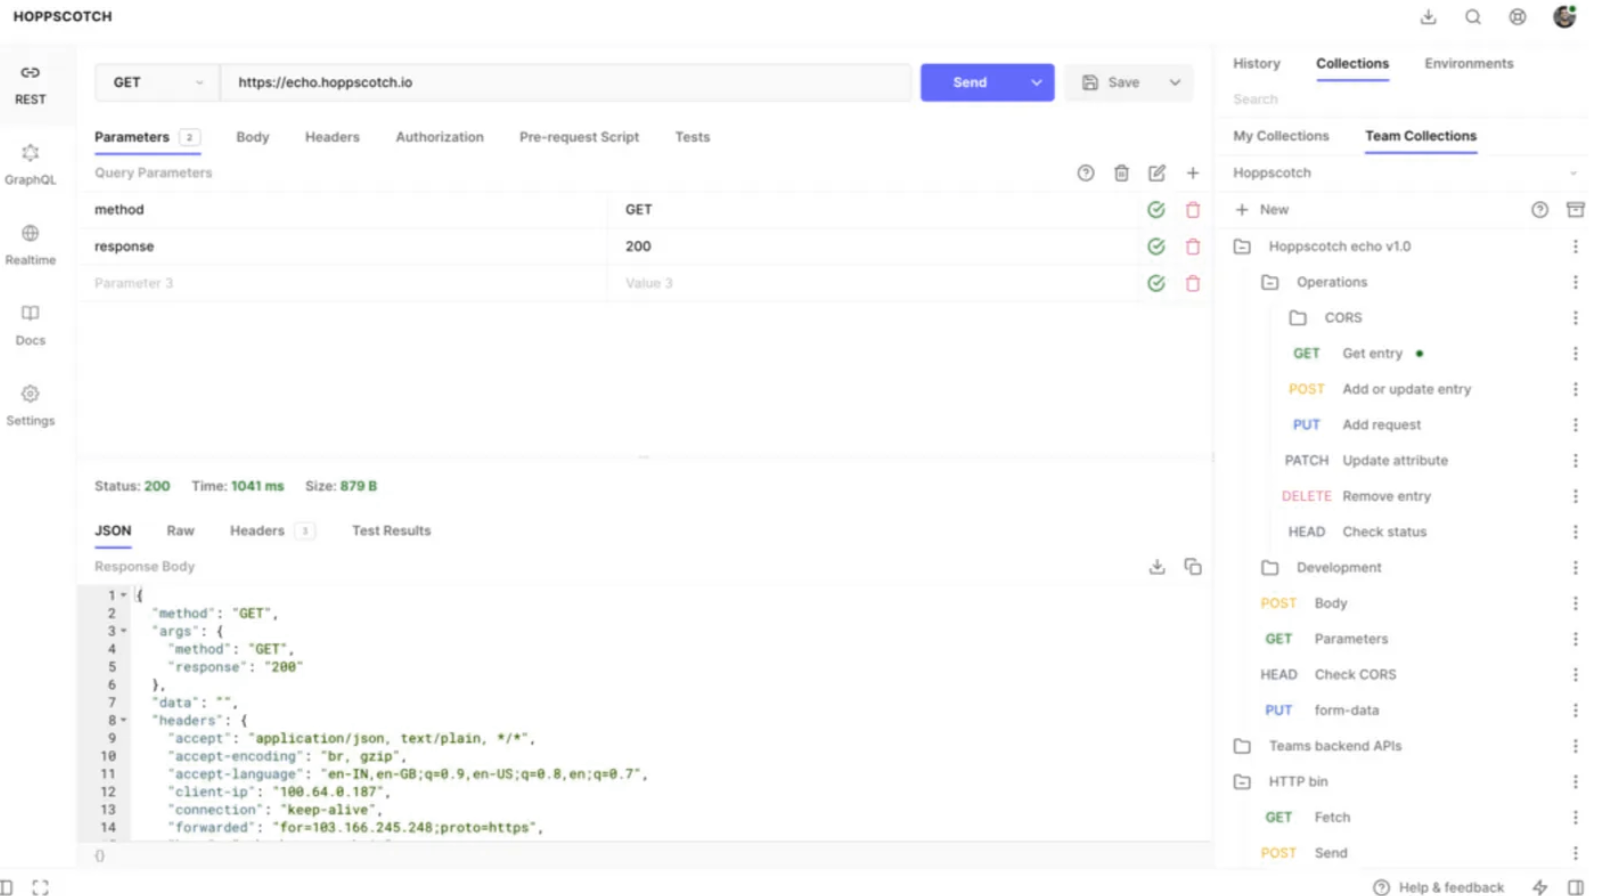Delete the empty Parameter 3 row
The height and width of the screenshot is (896, 1600).
[1193, 283]
